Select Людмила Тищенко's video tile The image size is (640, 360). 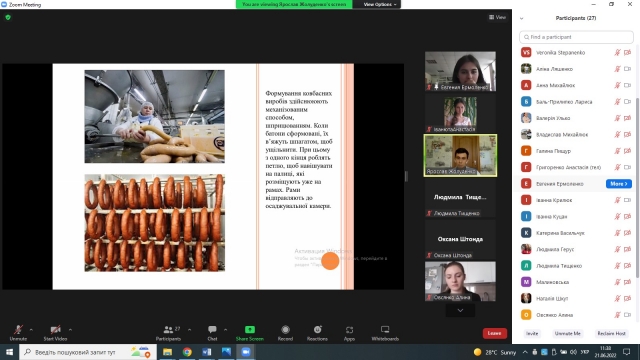pos(460,197)
